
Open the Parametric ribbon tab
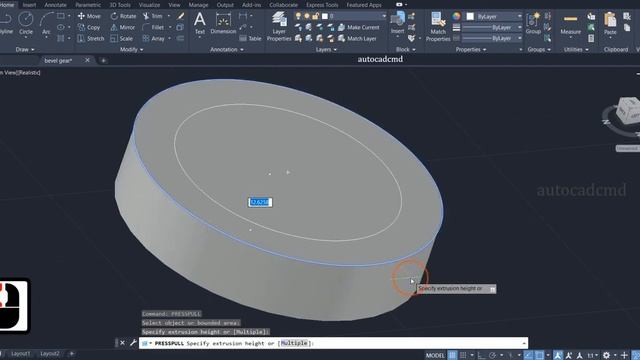tap(88, 5)
